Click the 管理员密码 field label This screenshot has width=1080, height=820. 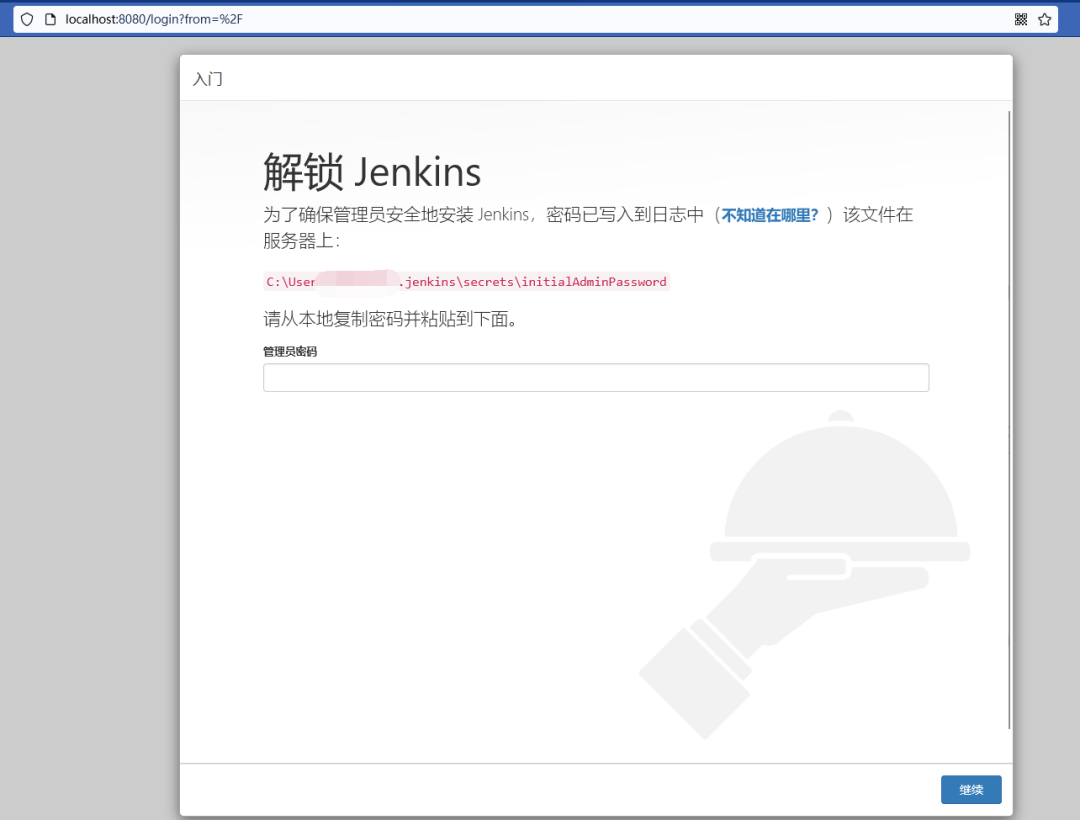[290, 352]
